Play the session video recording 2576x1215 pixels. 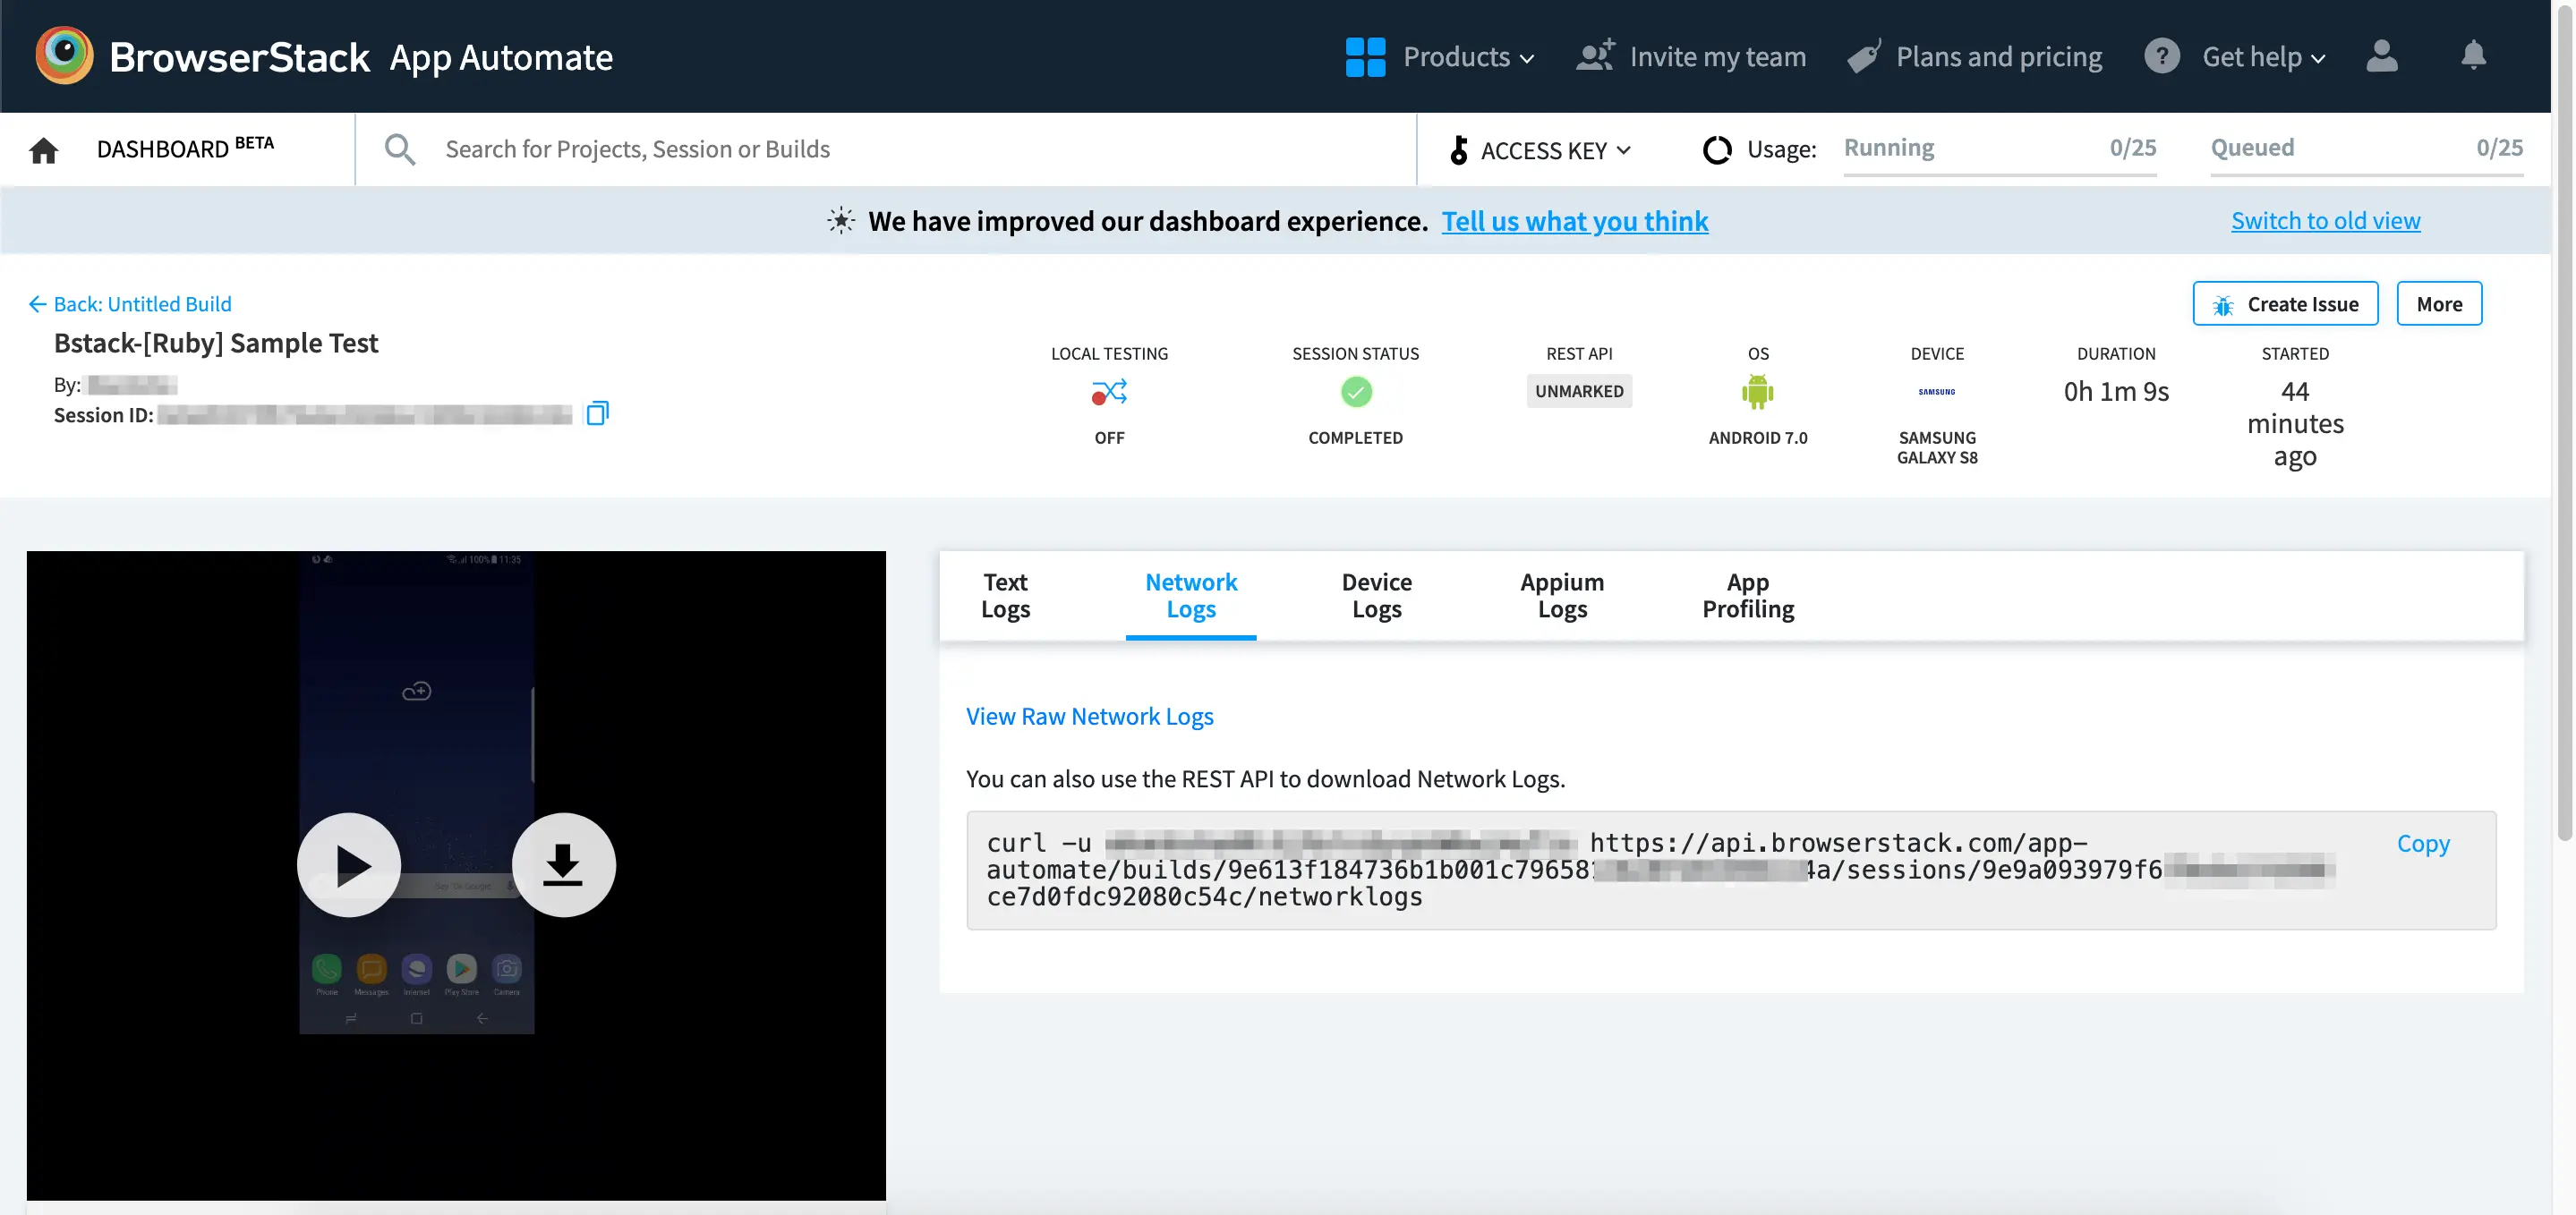point(349,865)
